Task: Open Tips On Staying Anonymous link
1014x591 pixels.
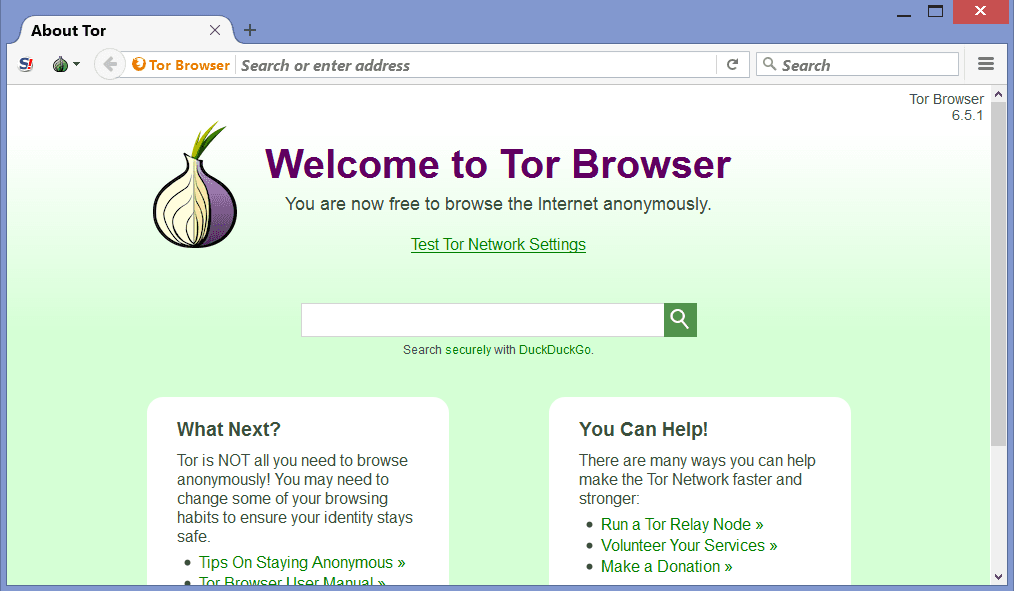Action: [x=302, y=563]
